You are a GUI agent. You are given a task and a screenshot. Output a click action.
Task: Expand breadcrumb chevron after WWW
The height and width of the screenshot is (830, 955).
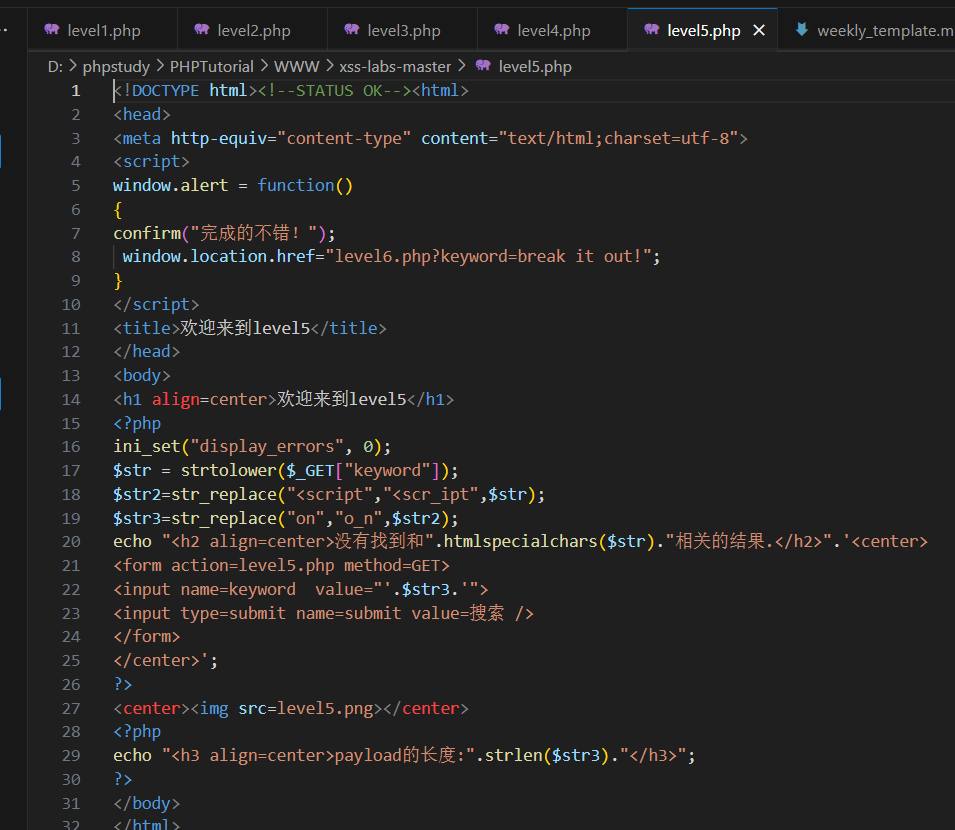pyautogui.click(x=329, y=66)
